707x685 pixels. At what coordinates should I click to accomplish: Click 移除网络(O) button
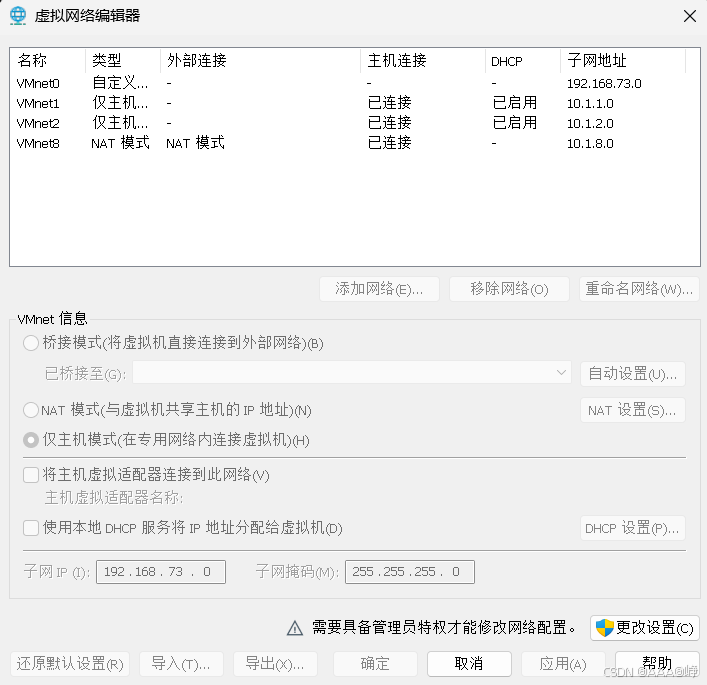509,289
